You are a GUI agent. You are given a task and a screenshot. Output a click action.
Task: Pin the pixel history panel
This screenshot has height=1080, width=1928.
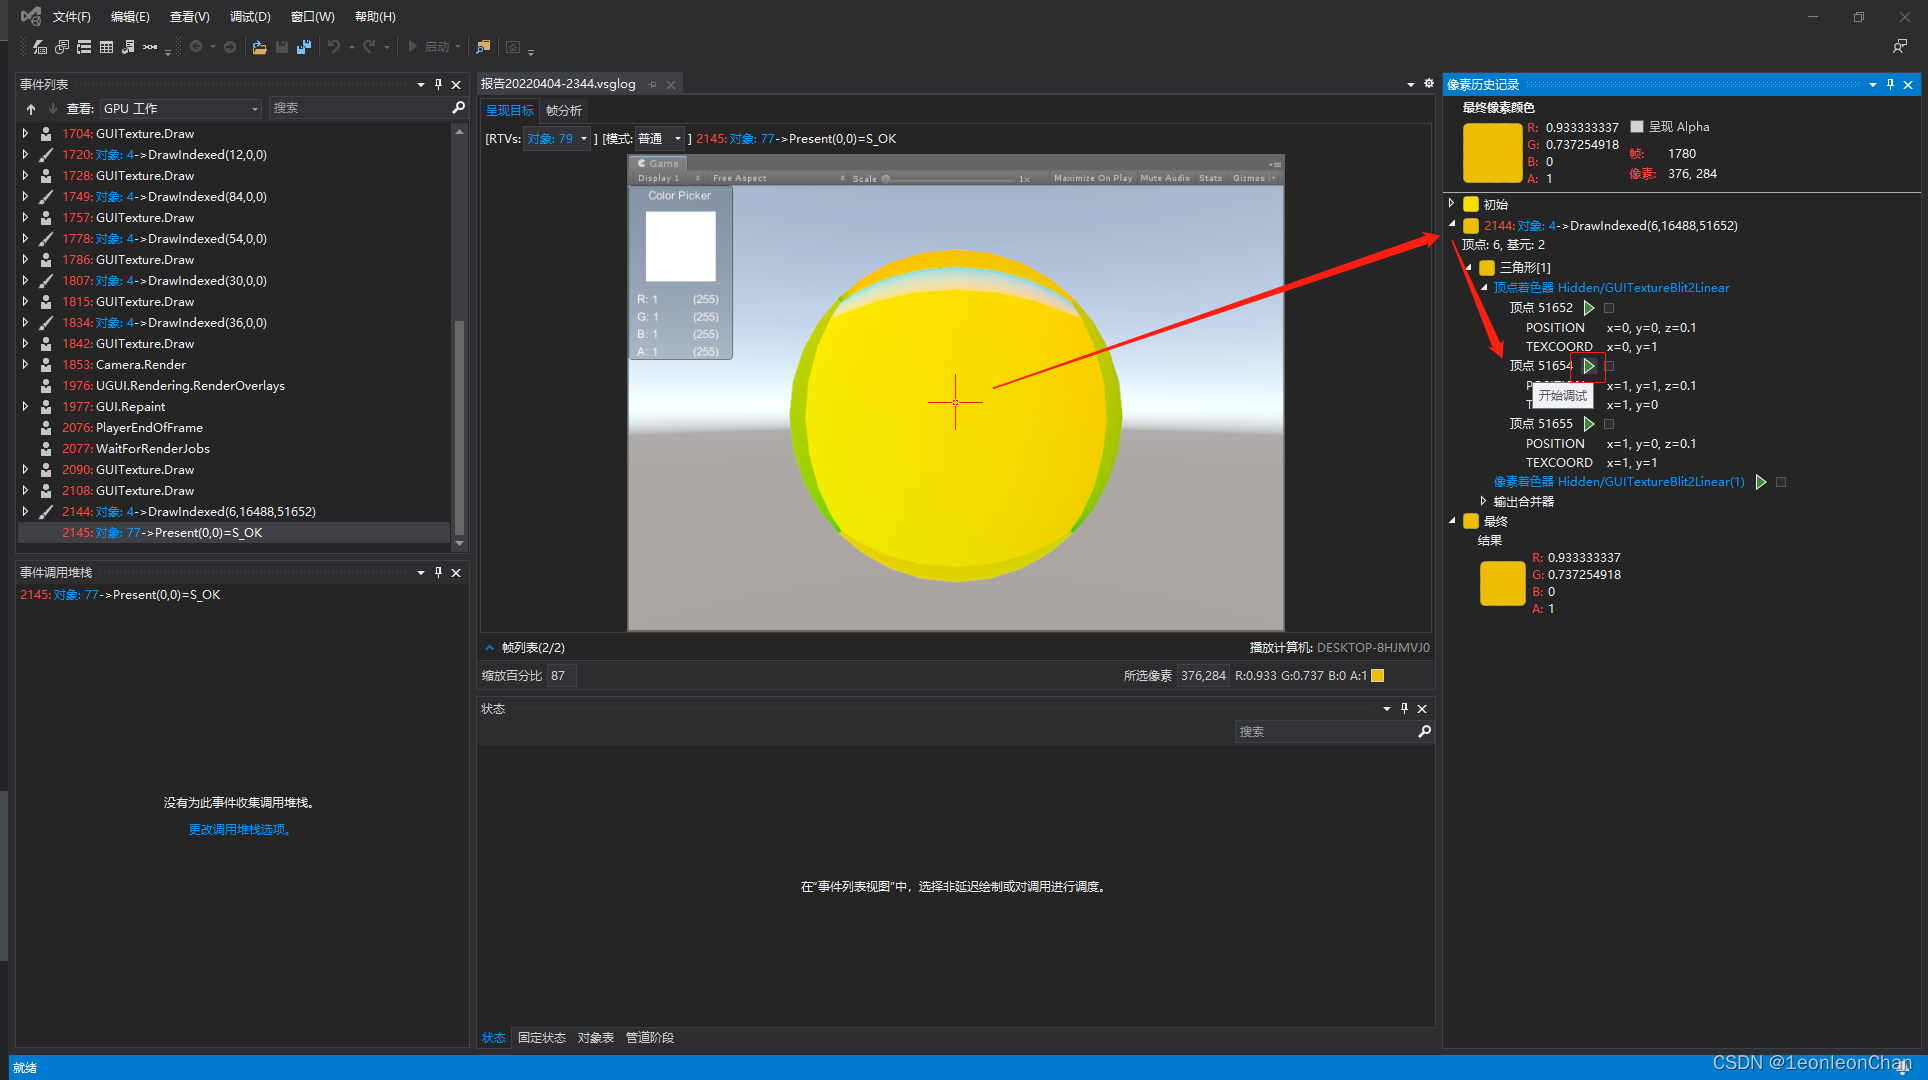(x=1890, y=85)
